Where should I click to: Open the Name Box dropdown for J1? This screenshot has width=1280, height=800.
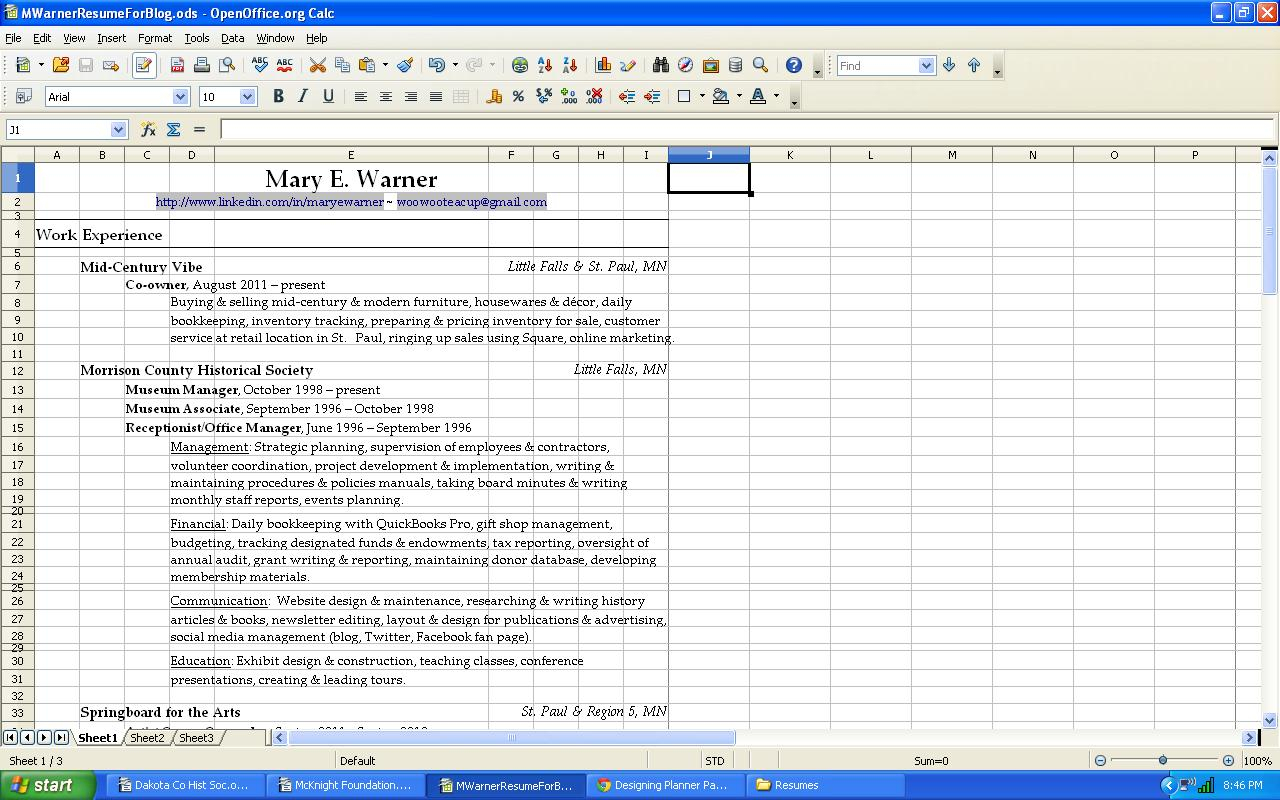pos(119,129)
